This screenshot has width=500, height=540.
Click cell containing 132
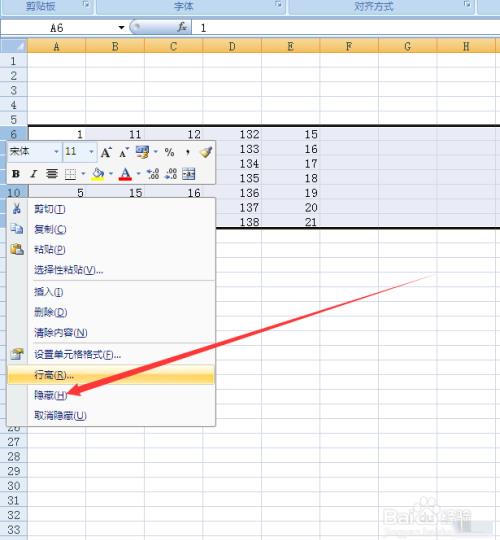coord(232,134)
